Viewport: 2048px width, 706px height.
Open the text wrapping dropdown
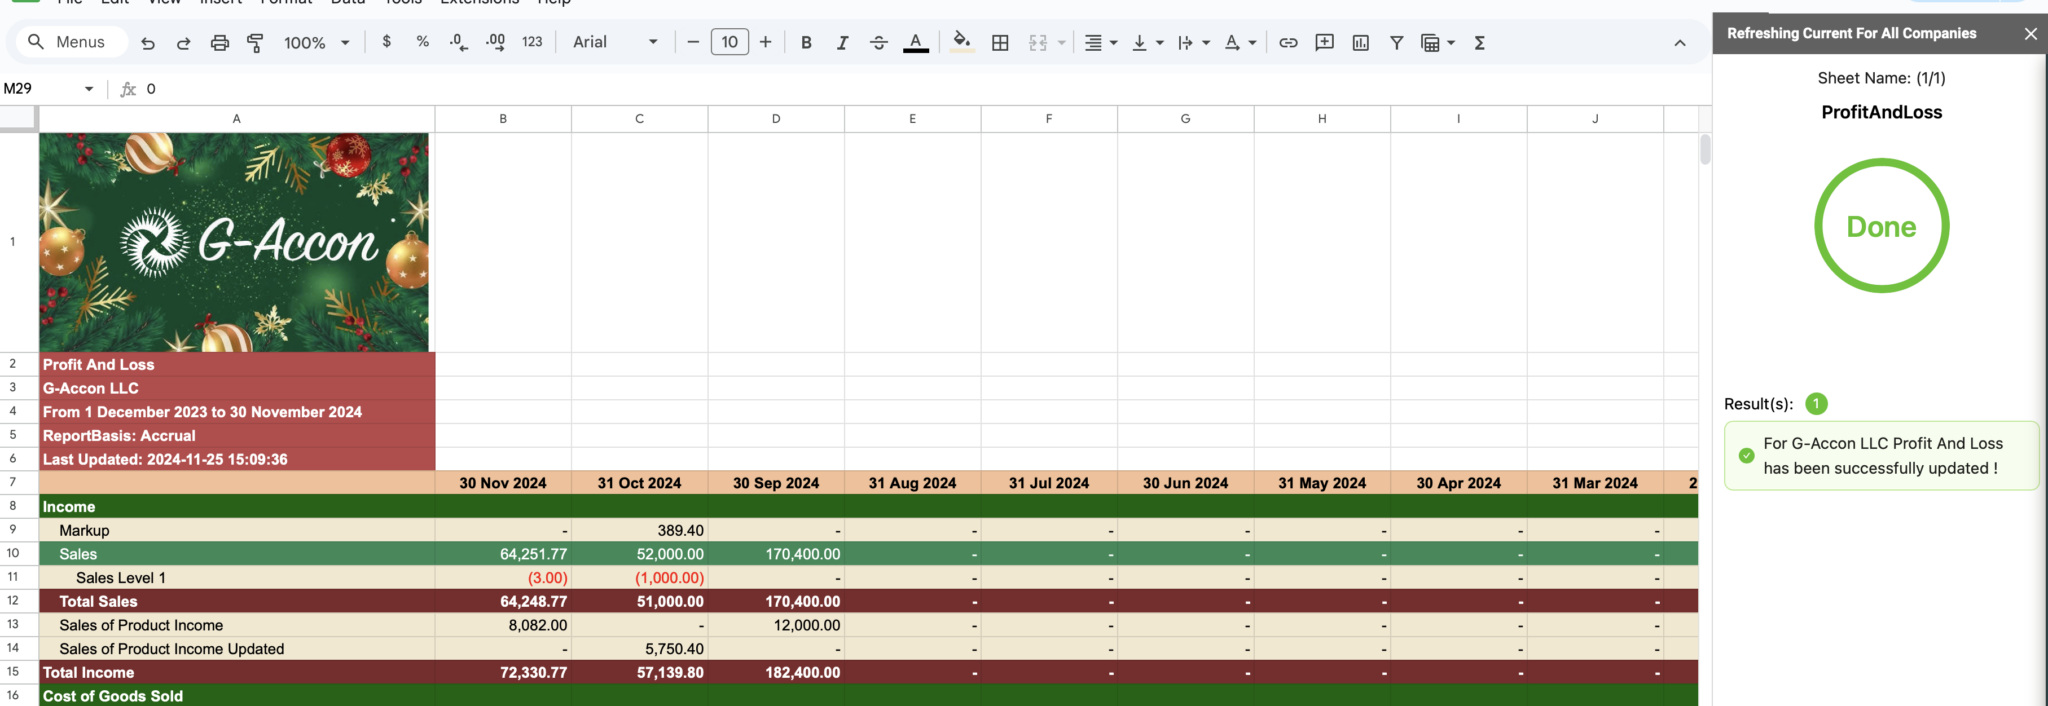(1193, 42)
